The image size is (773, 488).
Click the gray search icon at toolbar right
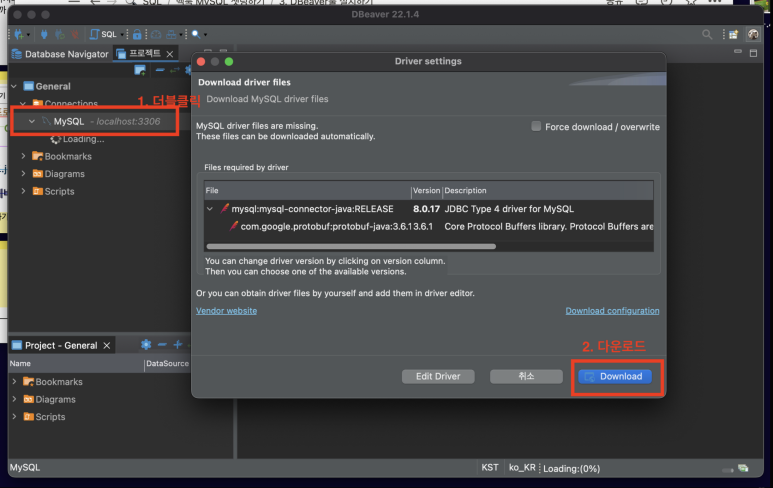pos(707,35)
